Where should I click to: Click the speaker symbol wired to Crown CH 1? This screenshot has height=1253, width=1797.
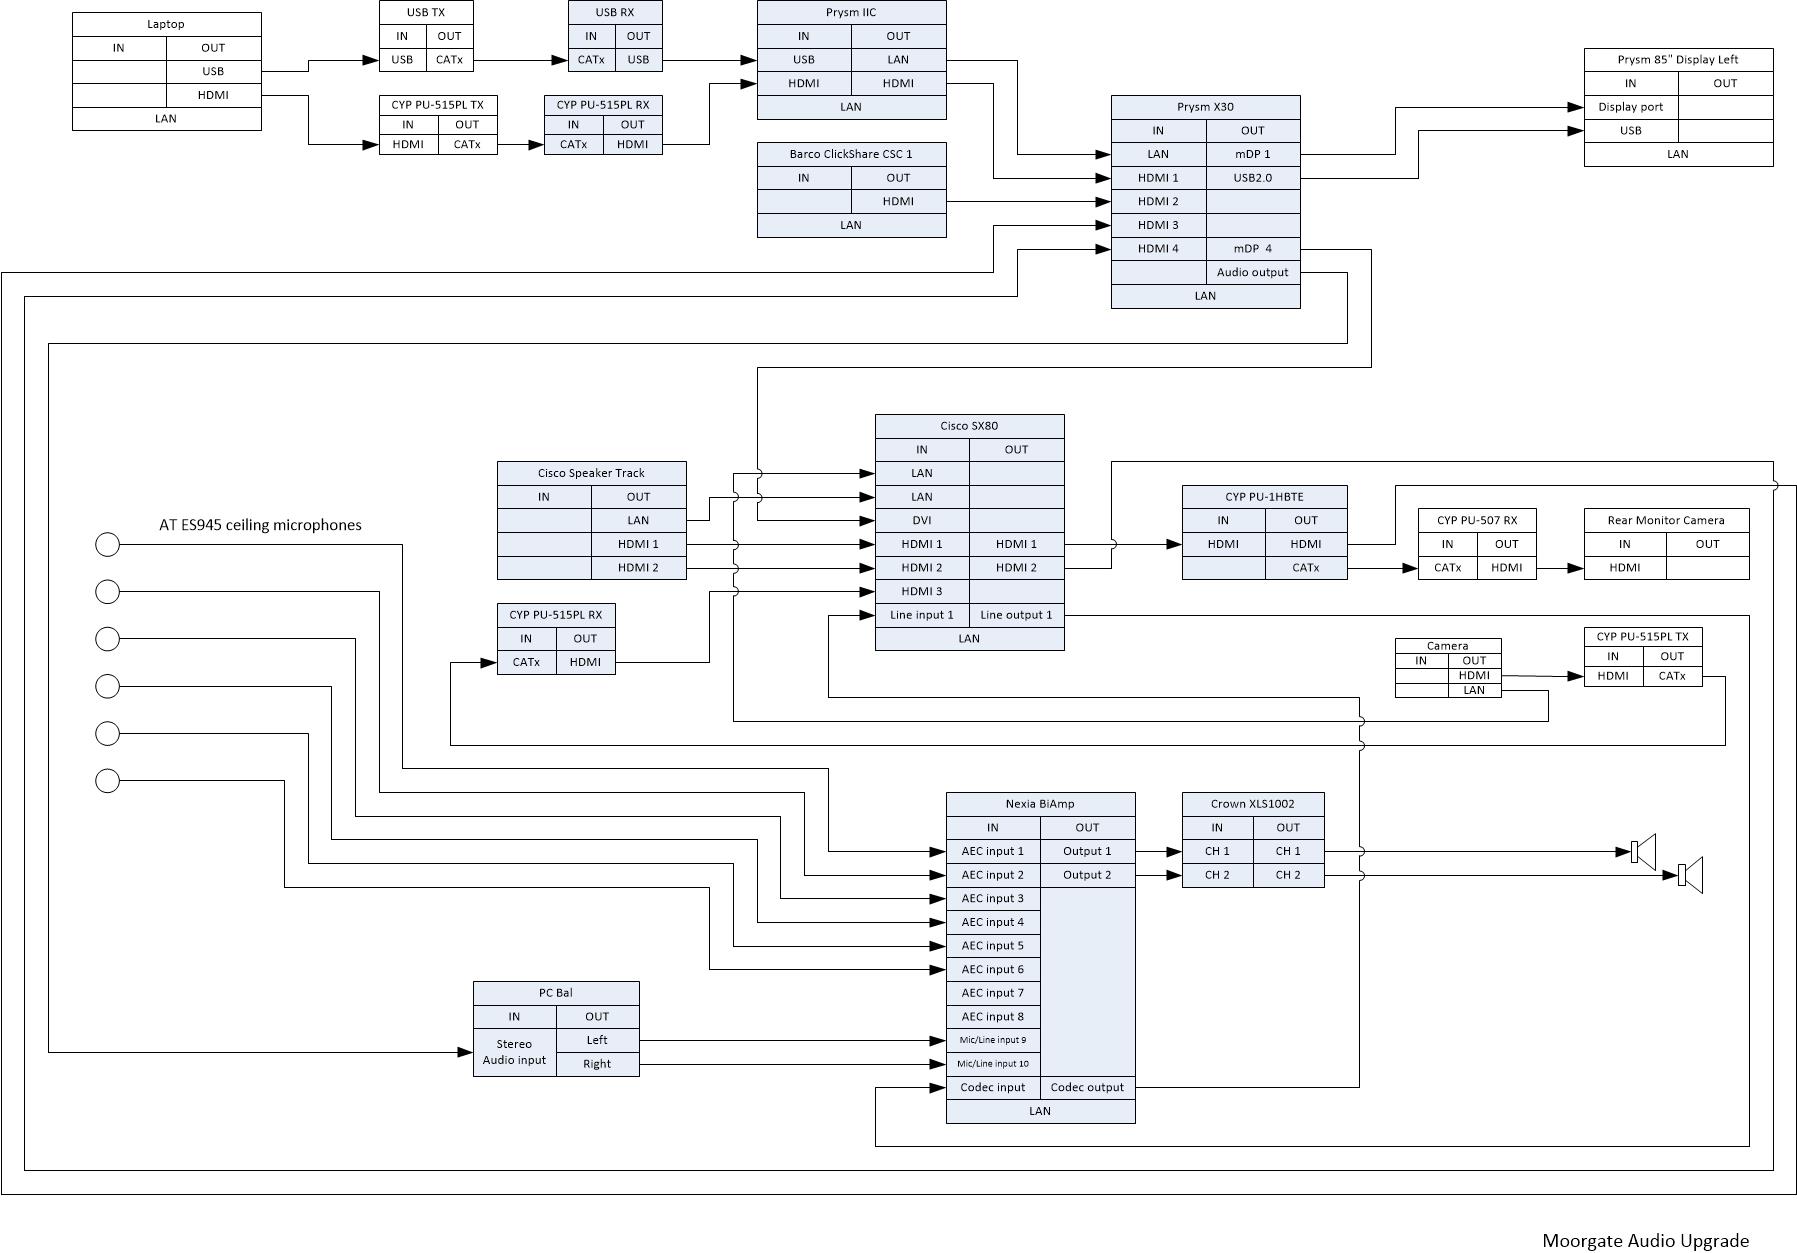tap(1643, 852)
